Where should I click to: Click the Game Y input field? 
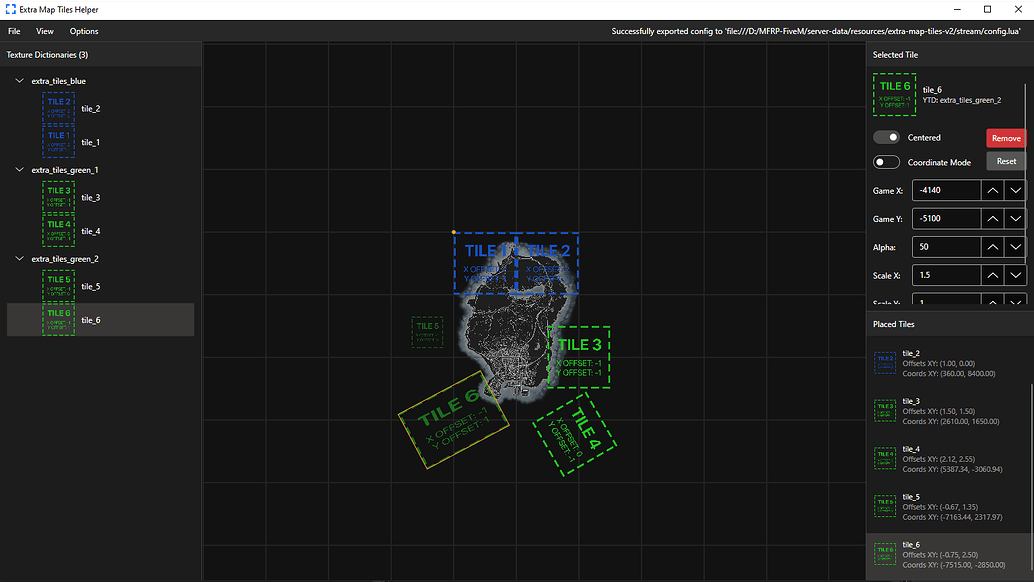946,219
